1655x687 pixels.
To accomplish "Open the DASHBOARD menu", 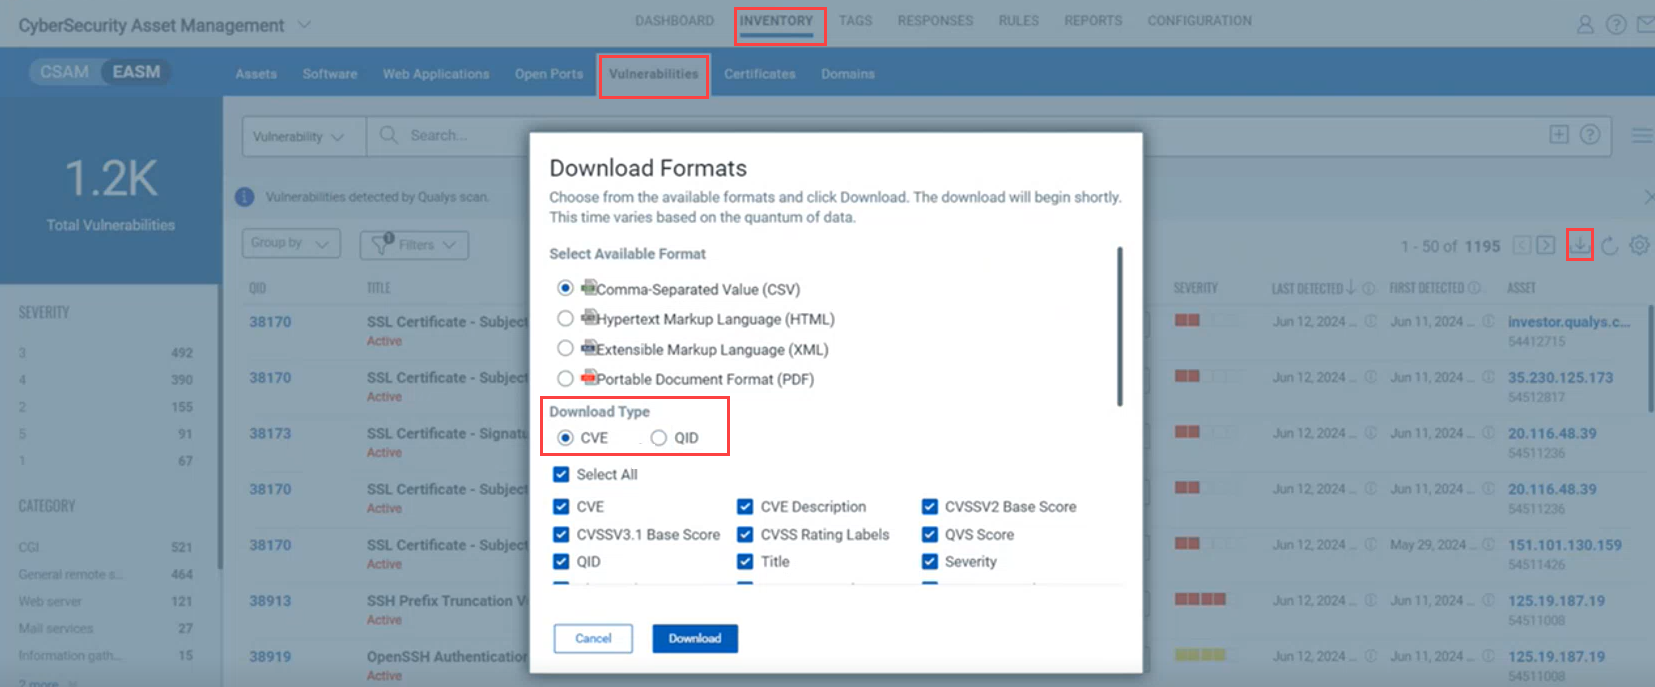I will click(x=674, y=21).
